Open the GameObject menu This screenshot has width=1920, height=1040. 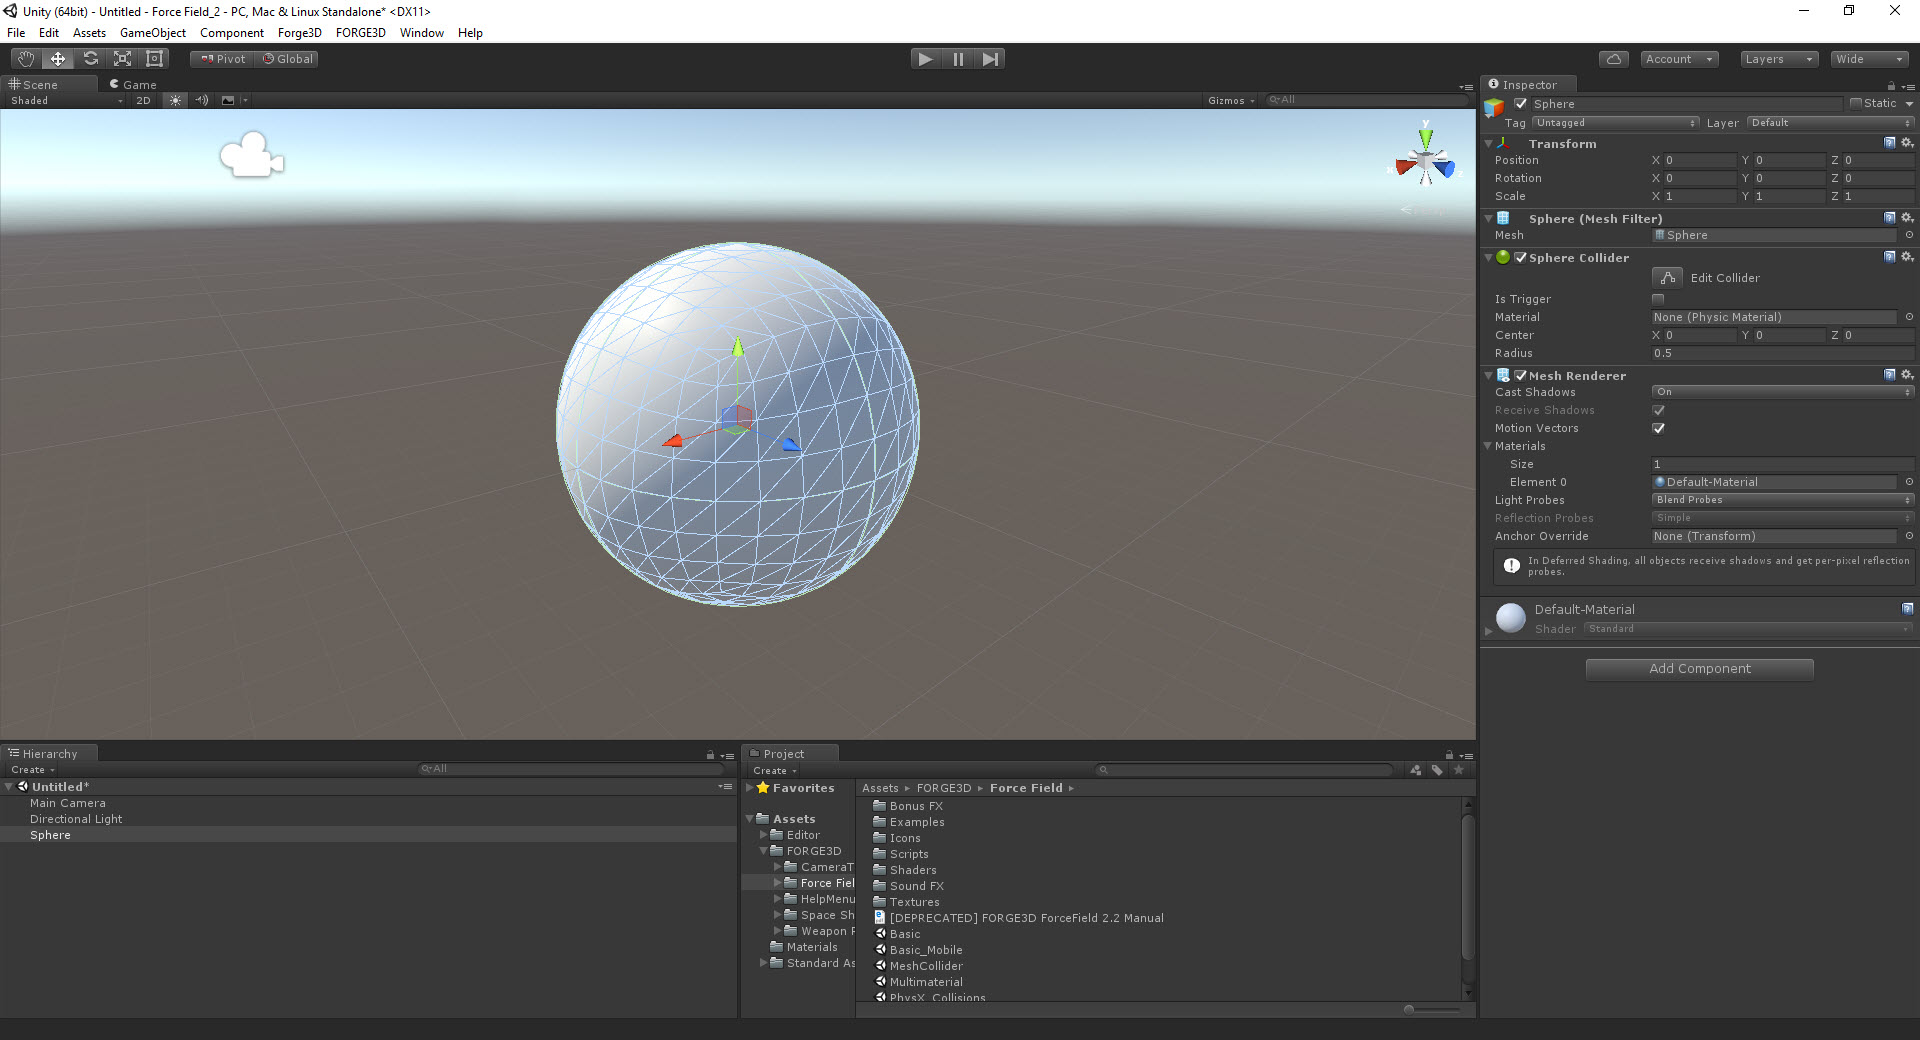click(x=153, y=33)
